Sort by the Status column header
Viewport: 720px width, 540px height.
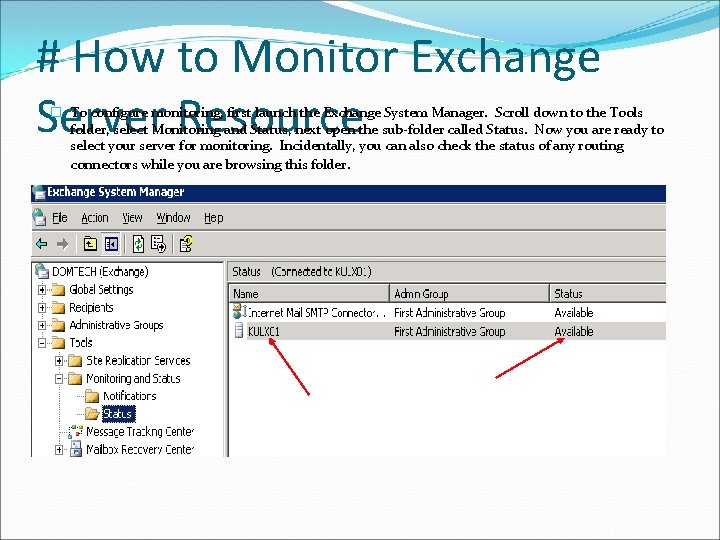[x=608, y=293]
